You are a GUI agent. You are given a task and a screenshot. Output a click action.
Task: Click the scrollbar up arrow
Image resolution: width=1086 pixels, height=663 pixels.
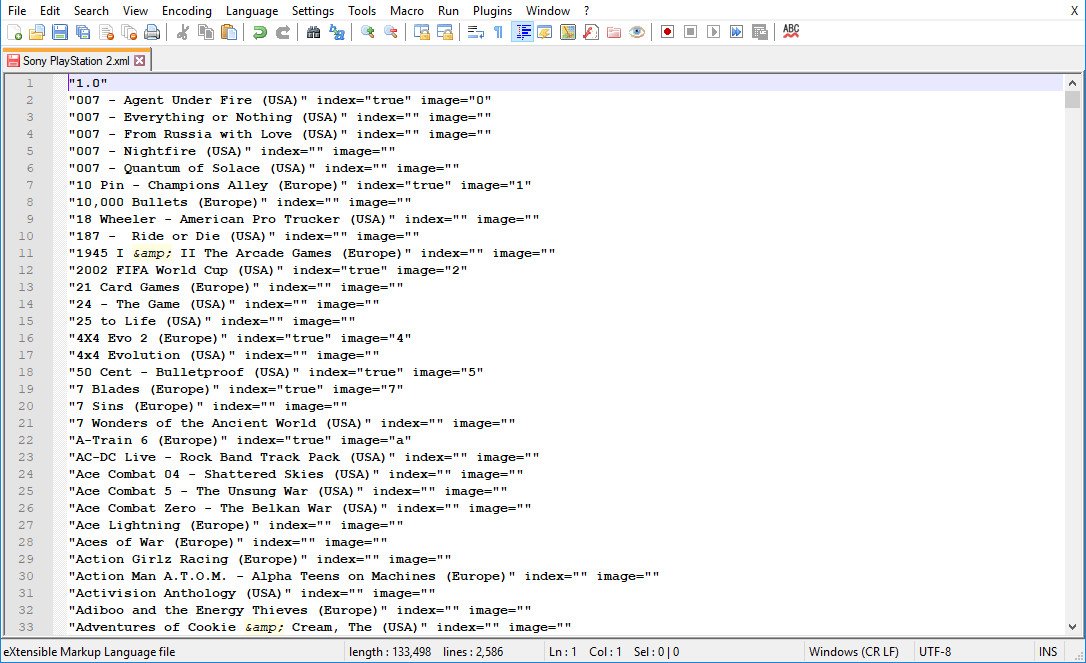click(x=1073, y=82)
